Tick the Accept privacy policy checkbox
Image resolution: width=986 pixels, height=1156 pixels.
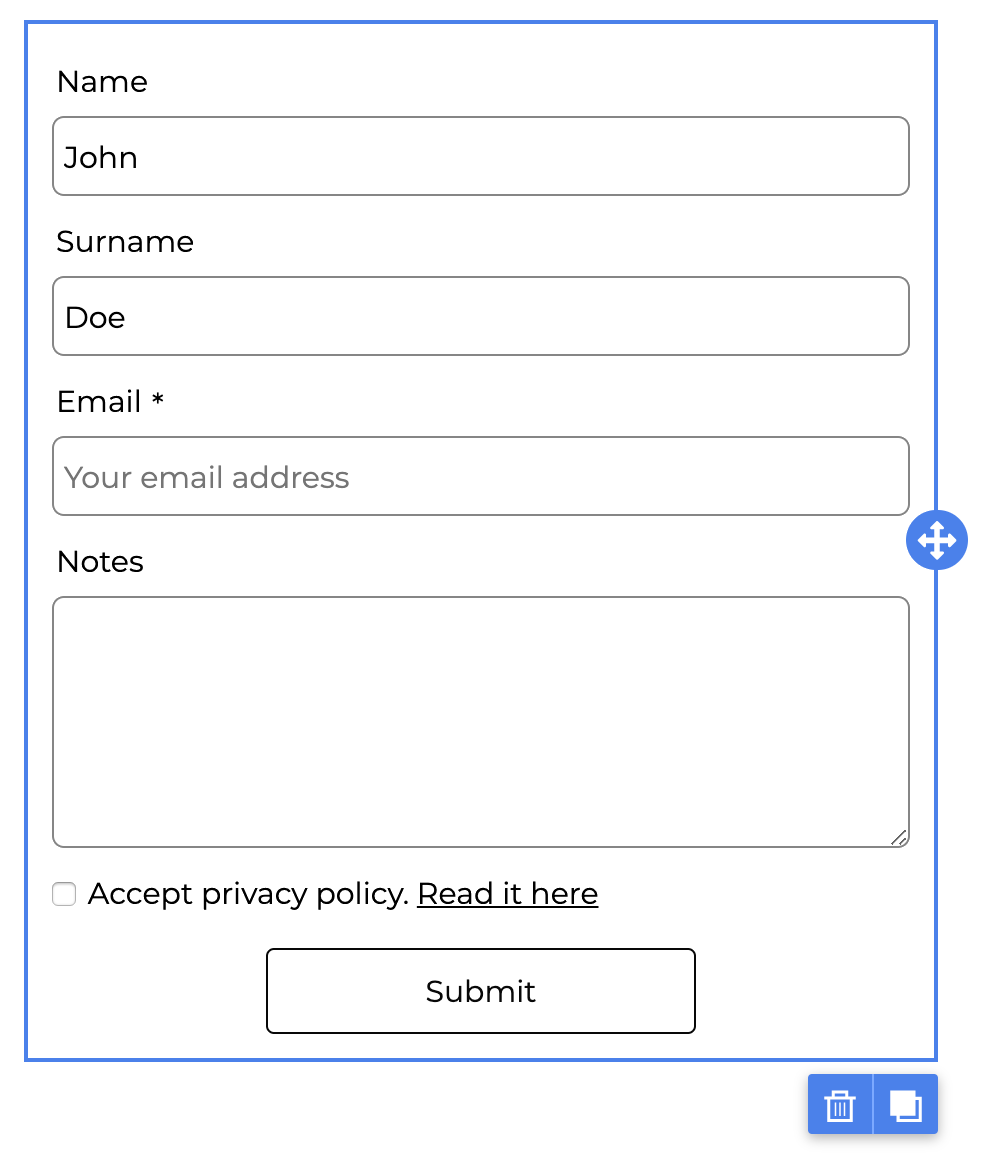pyautogui.click(x=64, y=894)
